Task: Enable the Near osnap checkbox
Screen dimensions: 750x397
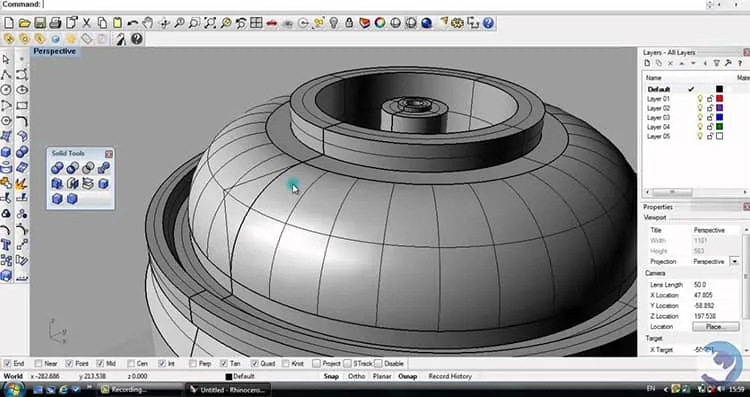Action: (x=38, y=364)
